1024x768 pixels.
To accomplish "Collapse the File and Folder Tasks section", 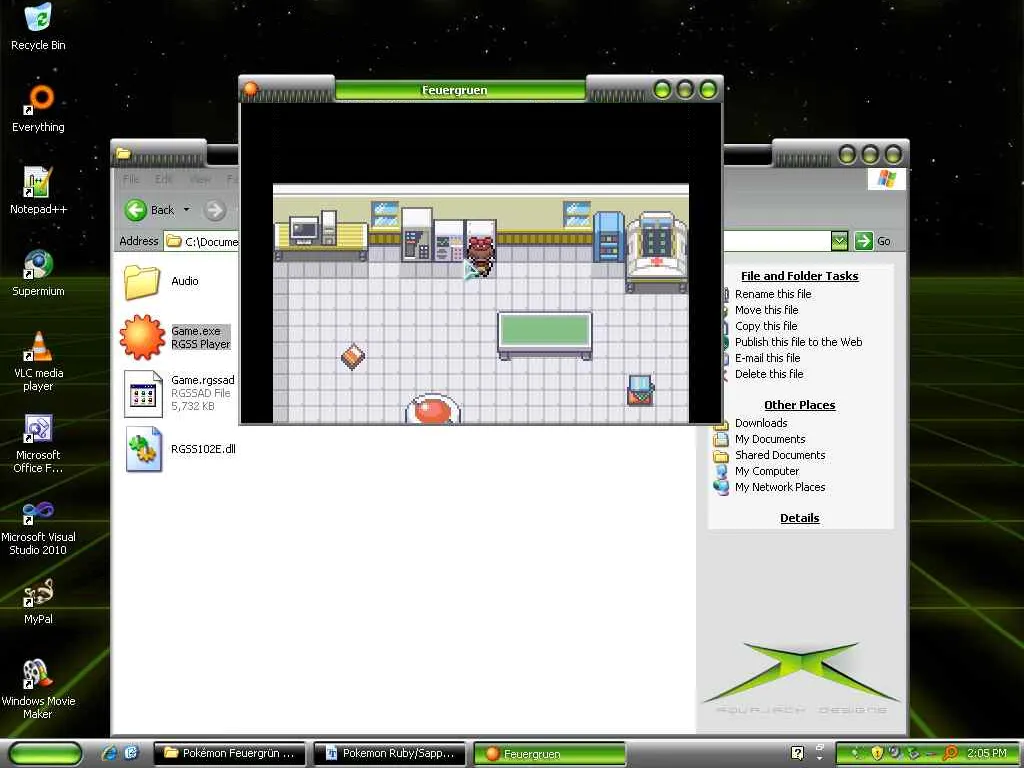I will click(799, 276).
